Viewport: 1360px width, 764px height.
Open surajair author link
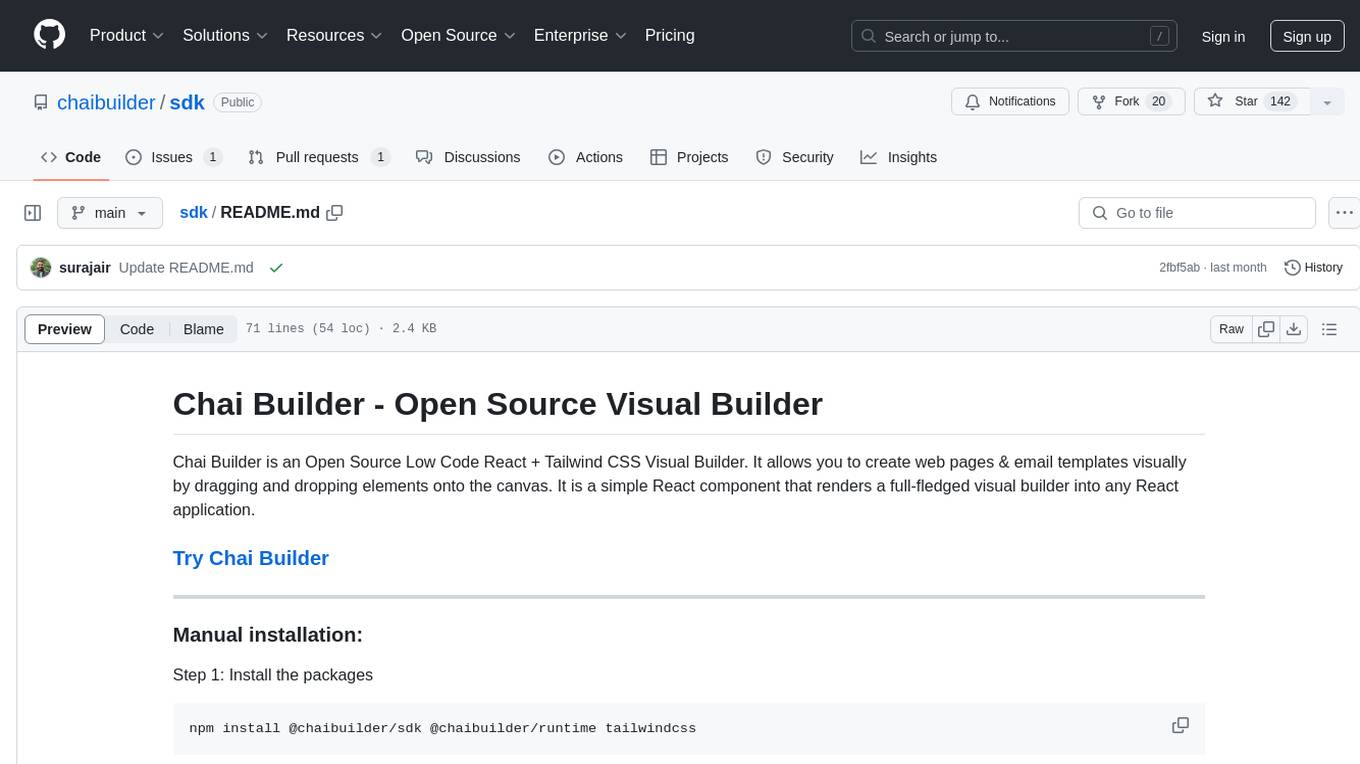(85, 268)
